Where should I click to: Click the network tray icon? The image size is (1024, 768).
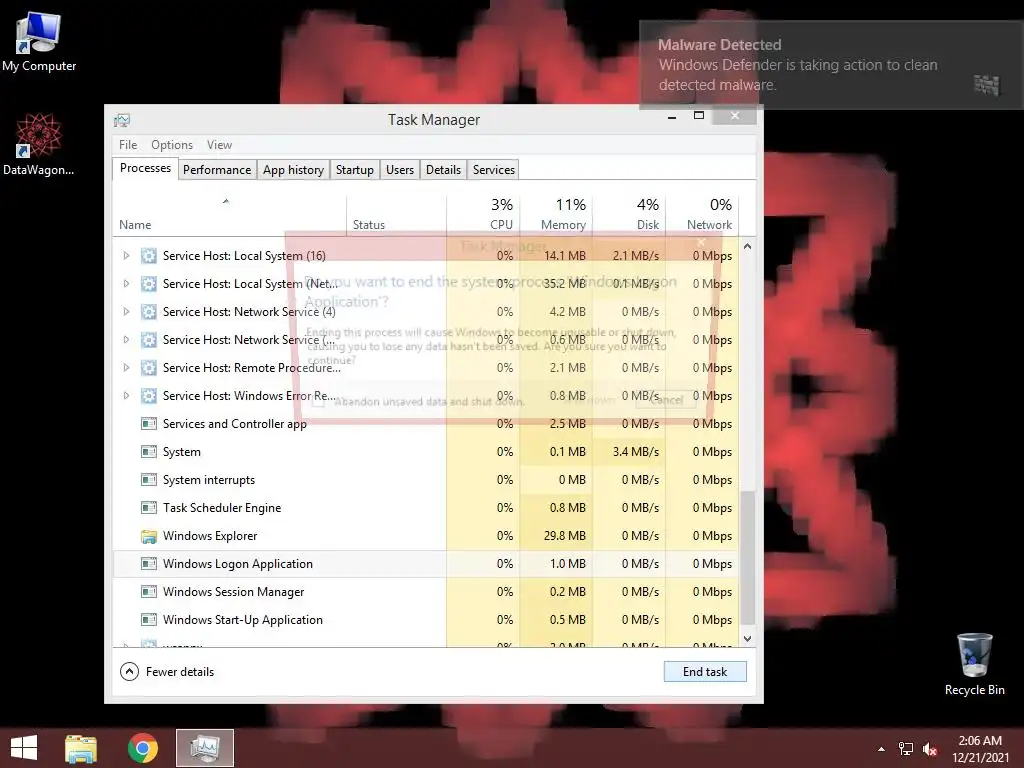pos(906,749)
